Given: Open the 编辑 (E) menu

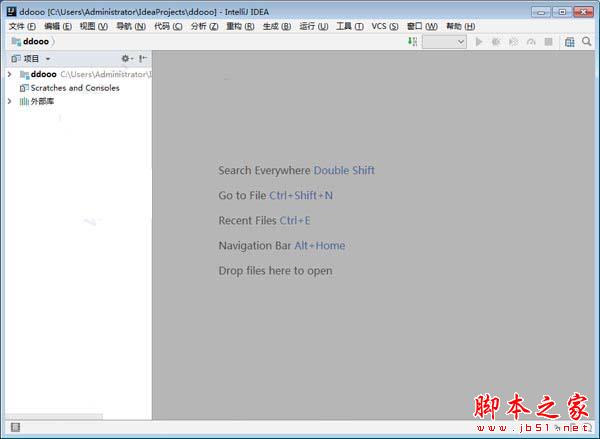Looking at the screenshot, I should pyautogui.click(x=58, y=26).
